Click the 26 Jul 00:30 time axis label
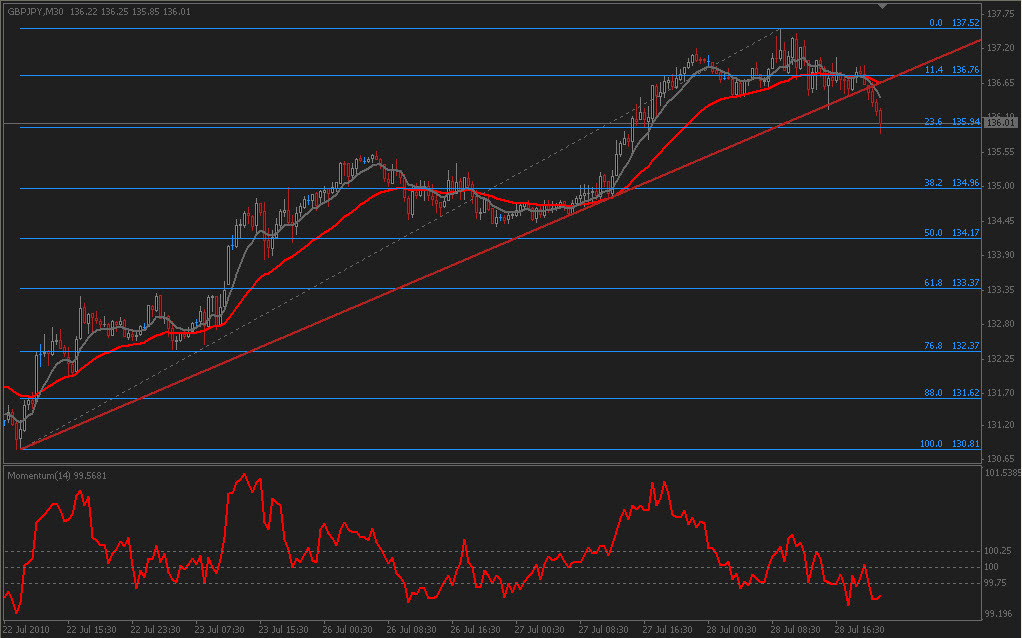1022x638 pixels. [x=347, y=630]
